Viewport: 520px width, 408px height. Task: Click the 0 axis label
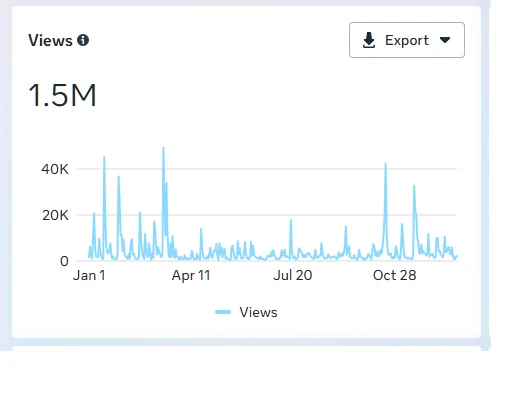click(x=64, y=261)
